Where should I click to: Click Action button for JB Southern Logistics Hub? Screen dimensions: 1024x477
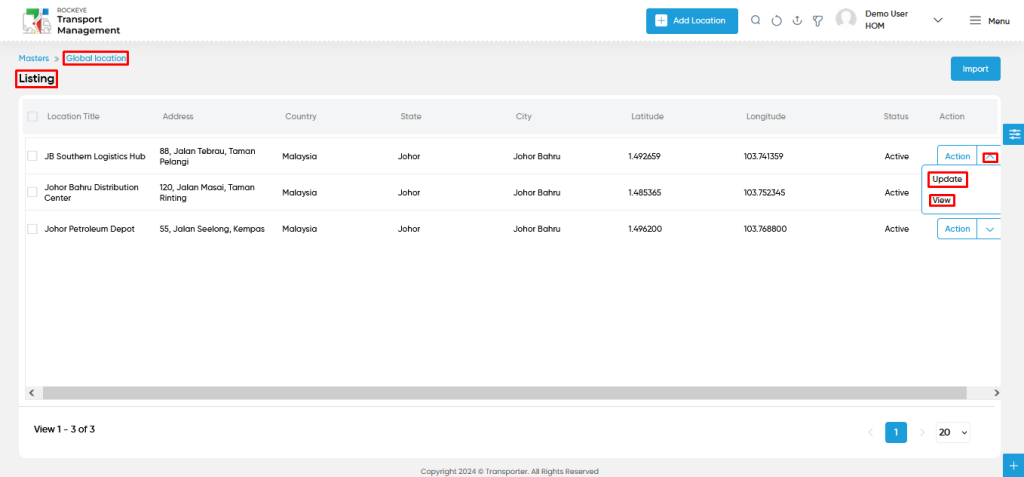[957, 156]
